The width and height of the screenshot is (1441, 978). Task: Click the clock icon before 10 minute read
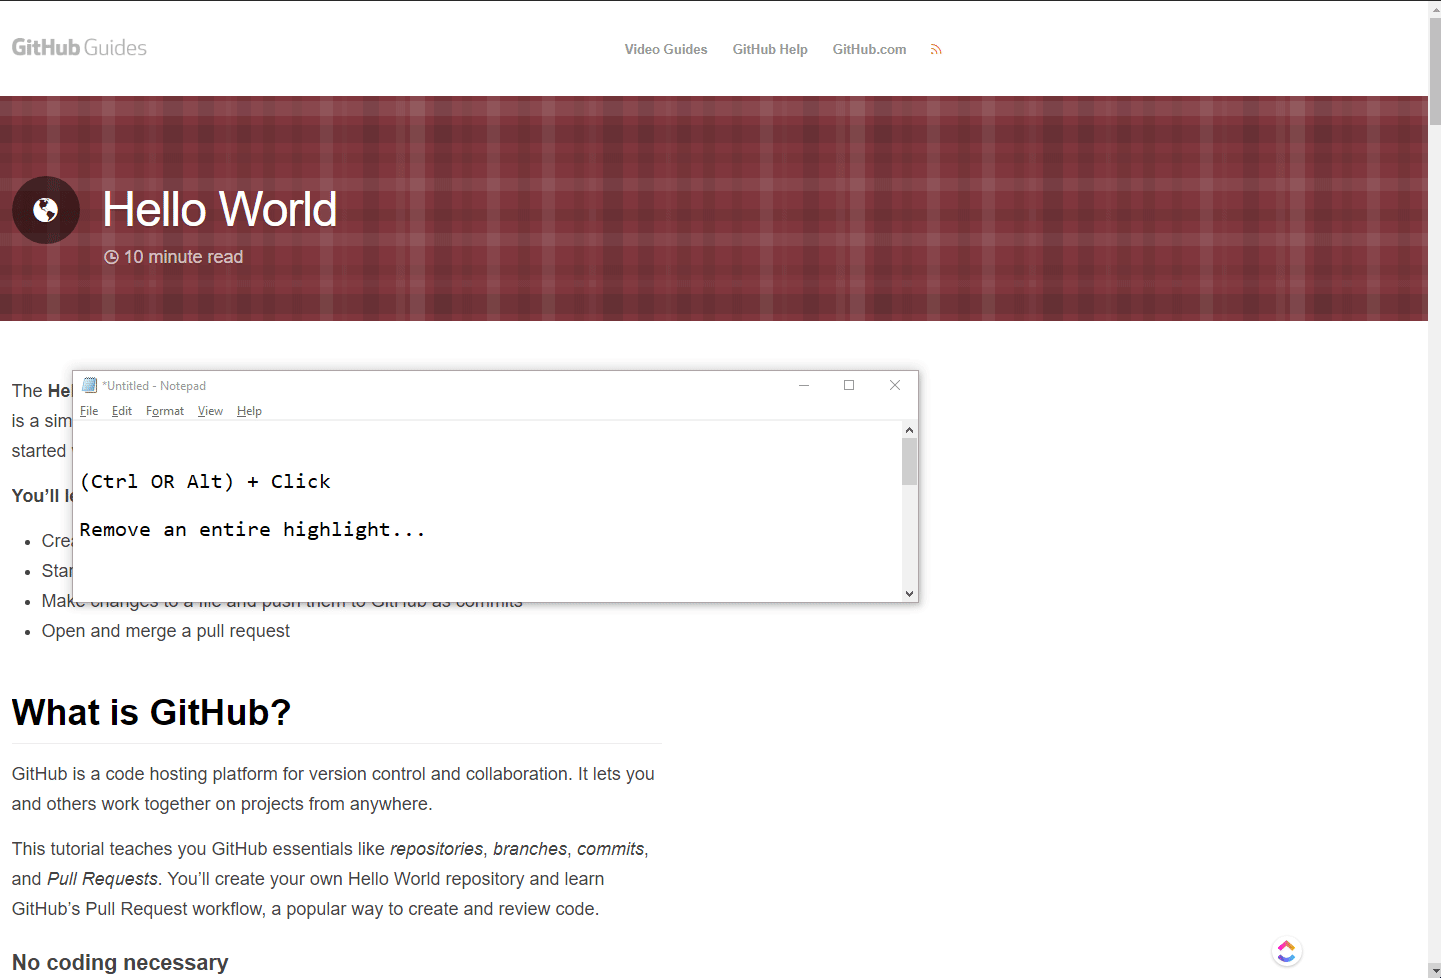pos(111,257)
